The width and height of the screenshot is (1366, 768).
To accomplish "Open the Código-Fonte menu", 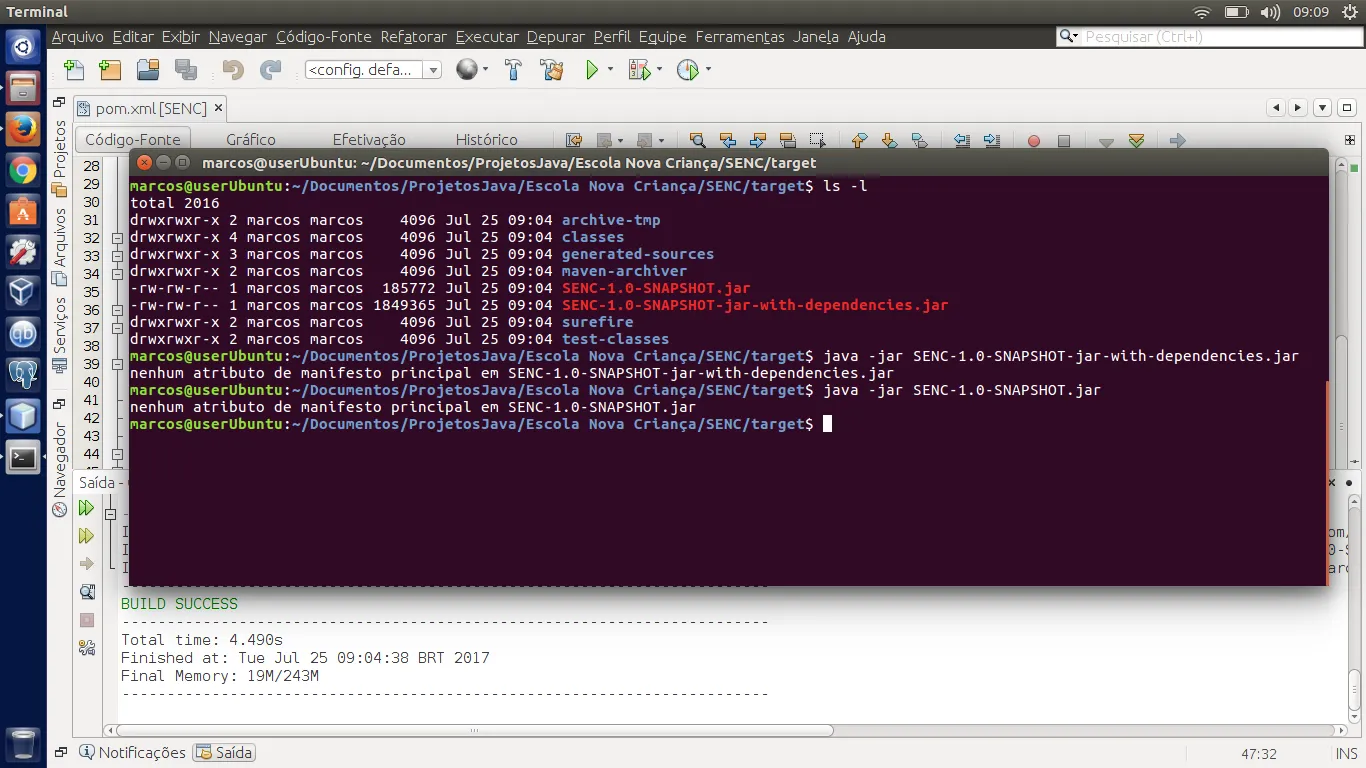I will 324,37.
